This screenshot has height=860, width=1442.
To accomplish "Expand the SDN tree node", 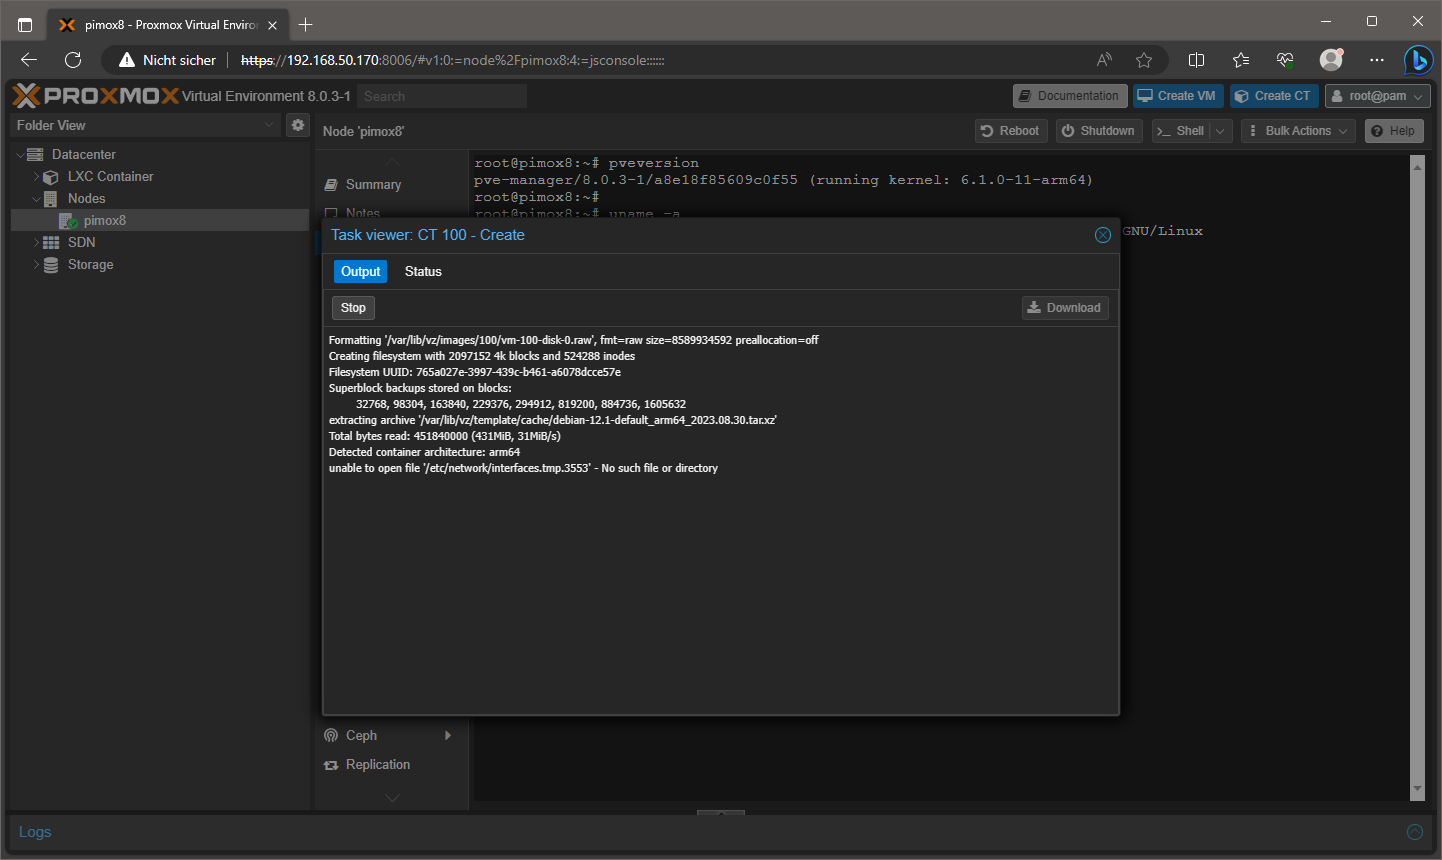I will point(36,243).
